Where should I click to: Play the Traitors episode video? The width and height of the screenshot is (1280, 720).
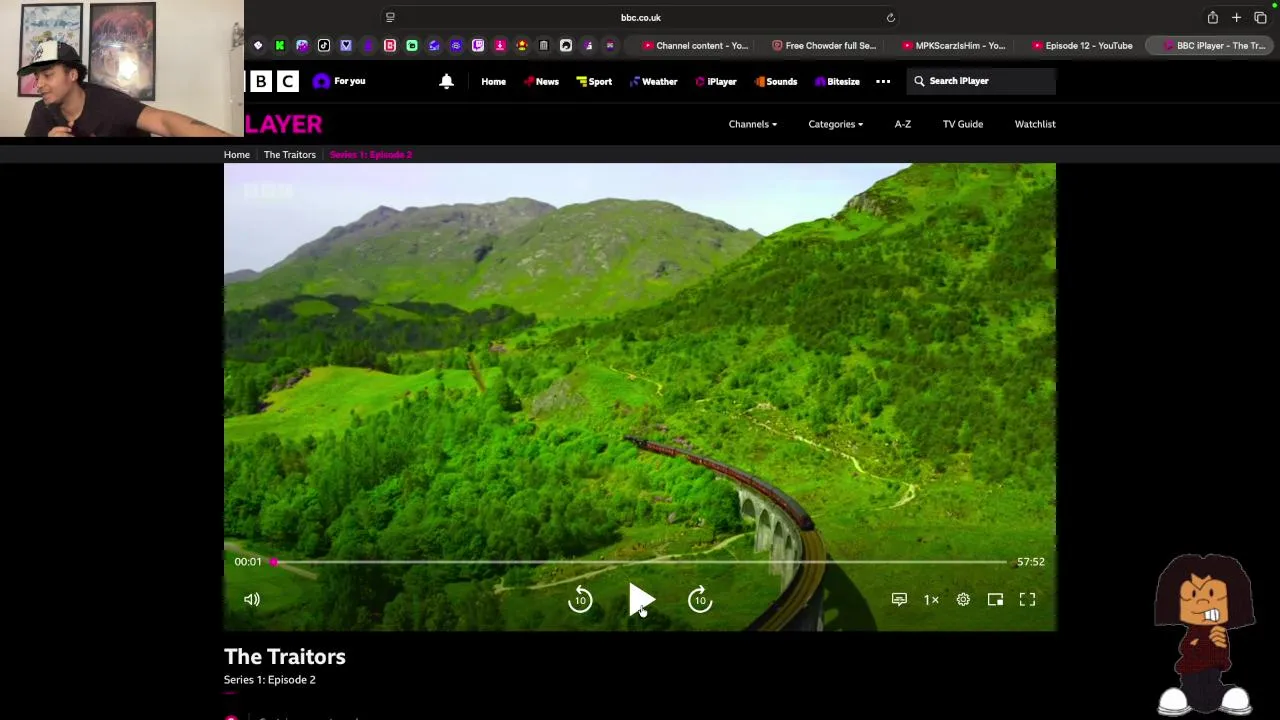(641, 600)
